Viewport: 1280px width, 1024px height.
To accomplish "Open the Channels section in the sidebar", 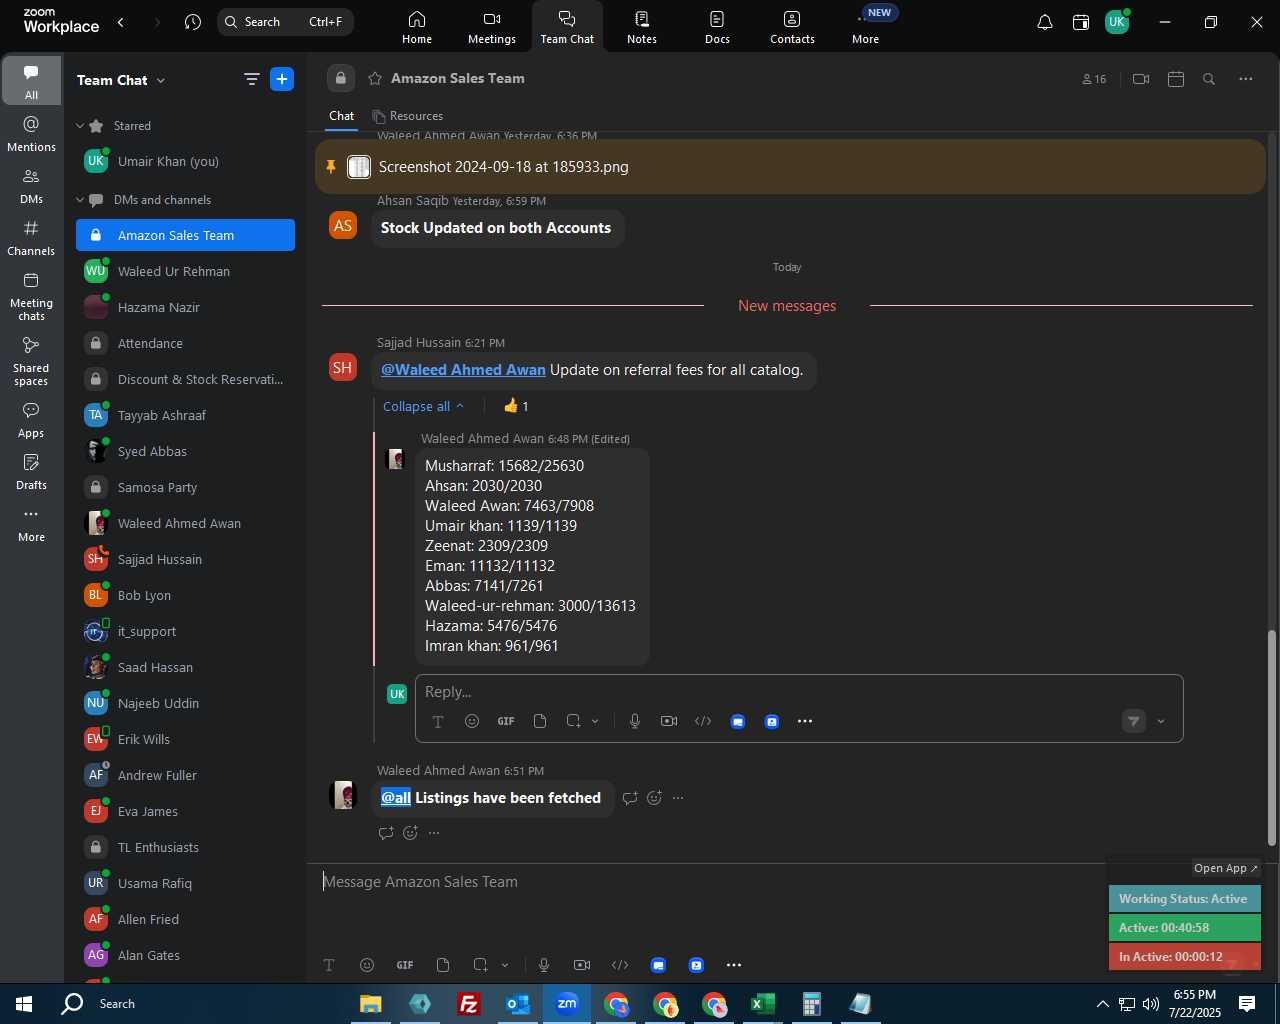I will click(31, 238).
